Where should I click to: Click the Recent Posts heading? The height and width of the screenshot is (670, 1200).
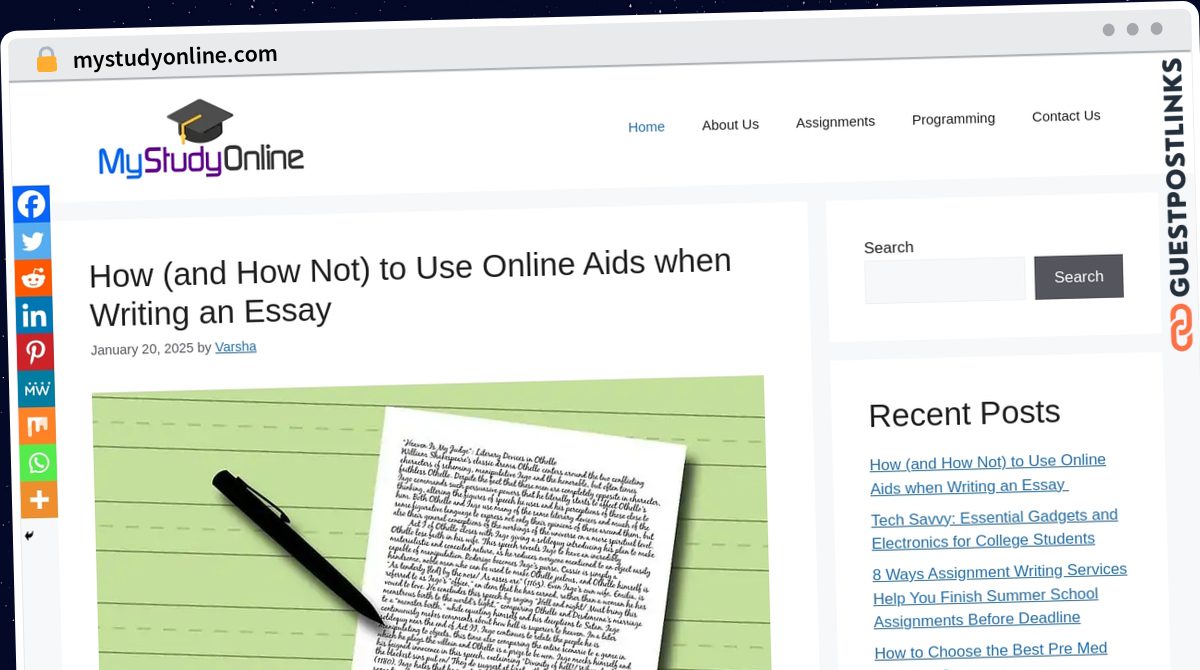964,414
